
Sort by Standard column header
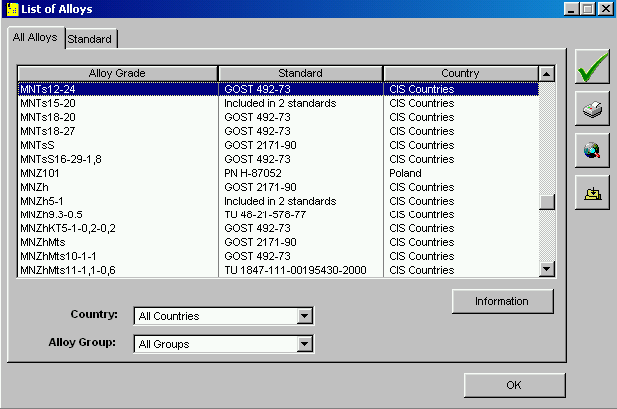coord(300,73)
